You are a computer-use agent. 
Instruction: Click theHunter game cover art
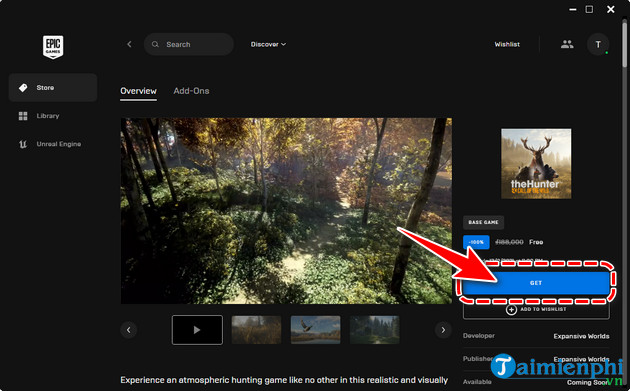click(536, 164)
